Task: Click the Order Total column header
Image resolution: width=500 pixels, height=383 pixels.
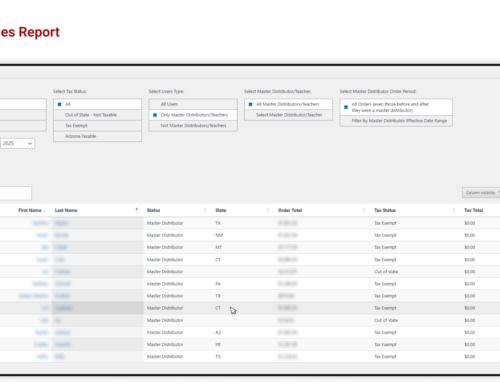Action: pyautogui.click(x=290, y=210)
